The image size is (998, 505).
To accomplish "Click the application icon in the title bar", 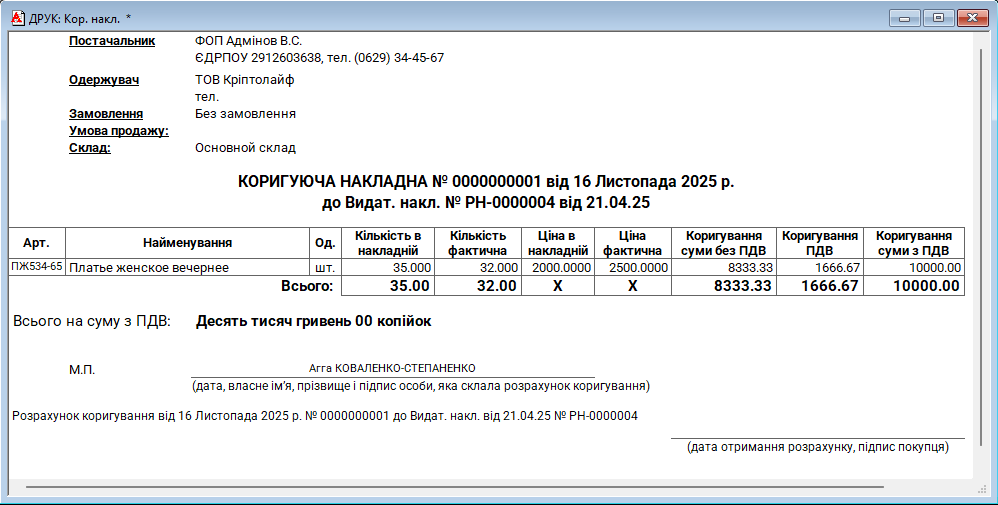I will (x=16, y=17).
